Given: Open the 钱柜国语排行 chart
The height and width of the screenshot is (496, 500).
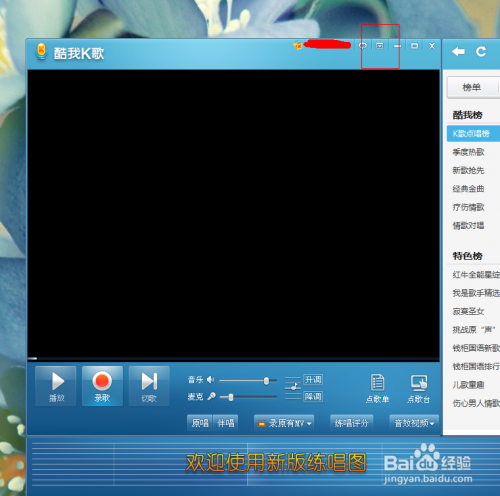Looking at the screenshot, I should [x=476, y=366].
